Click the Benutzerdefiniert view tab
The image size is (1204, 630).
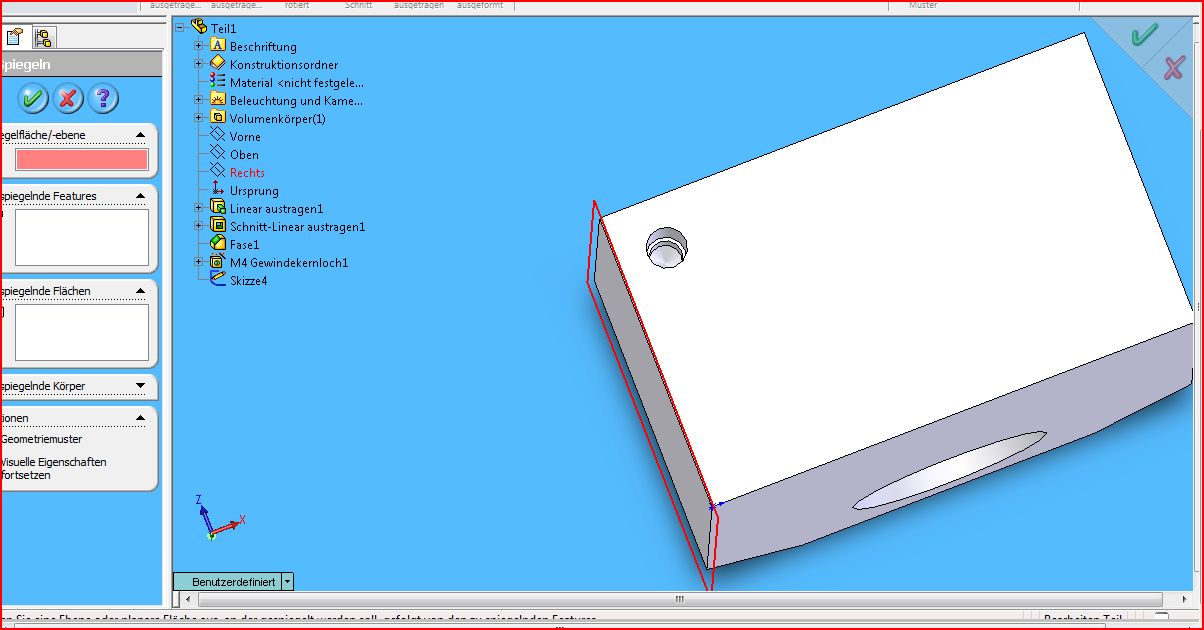(x=228, y=581)
